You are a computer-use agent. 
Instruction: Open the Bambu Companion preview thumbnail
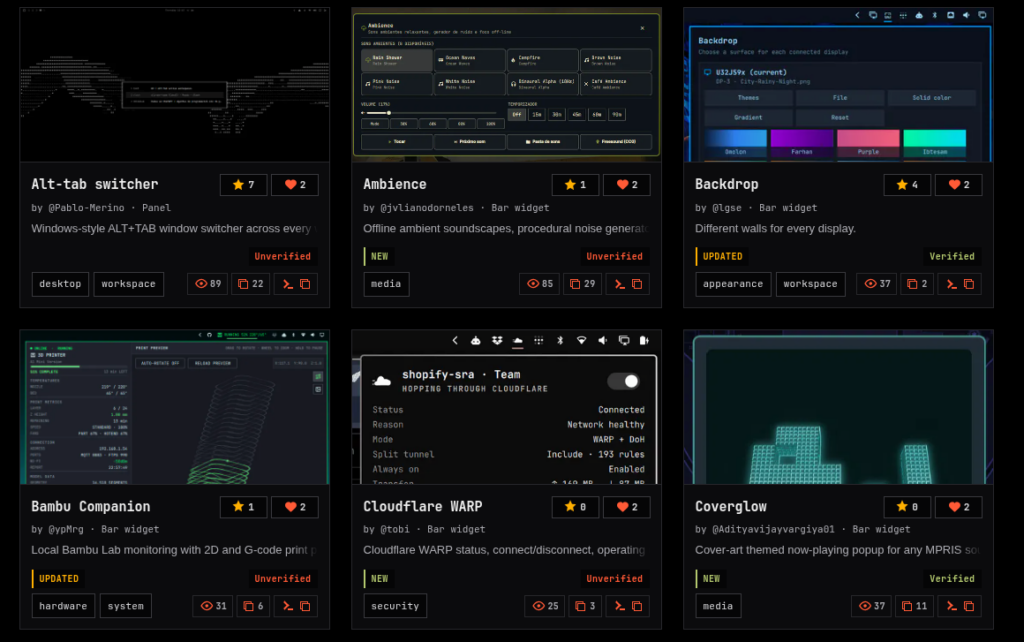pos(174,407)
